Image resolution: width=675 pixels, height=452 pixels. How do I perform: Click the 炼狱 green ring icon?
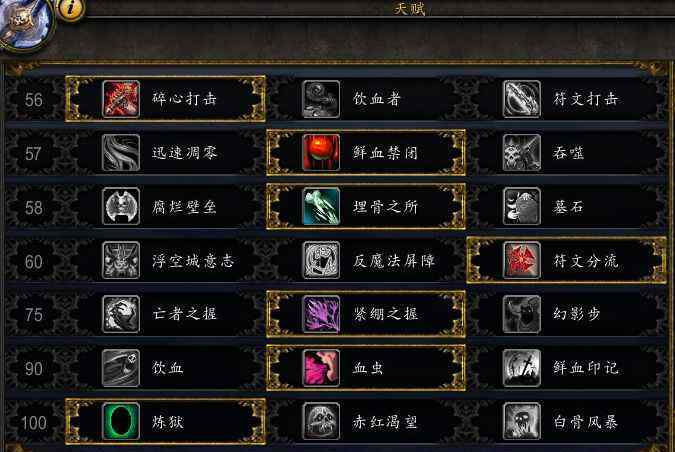tap(121, 421)
